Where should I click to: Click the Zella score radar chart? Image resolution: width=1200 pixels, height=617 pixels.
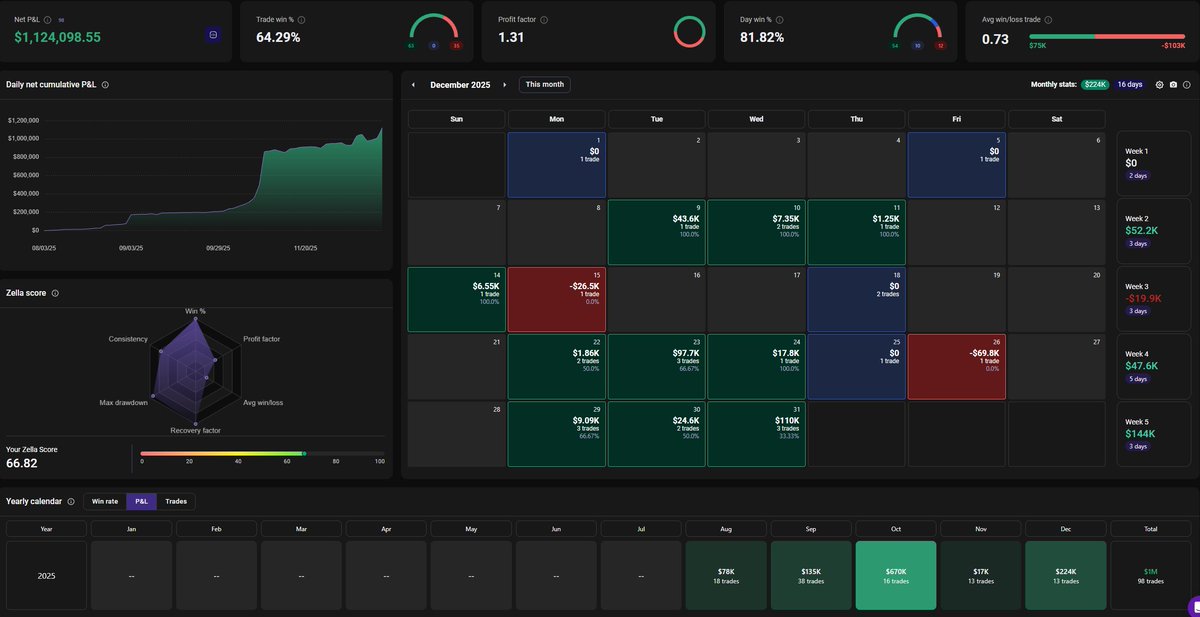pyautogui.click(x=194, y=372)
